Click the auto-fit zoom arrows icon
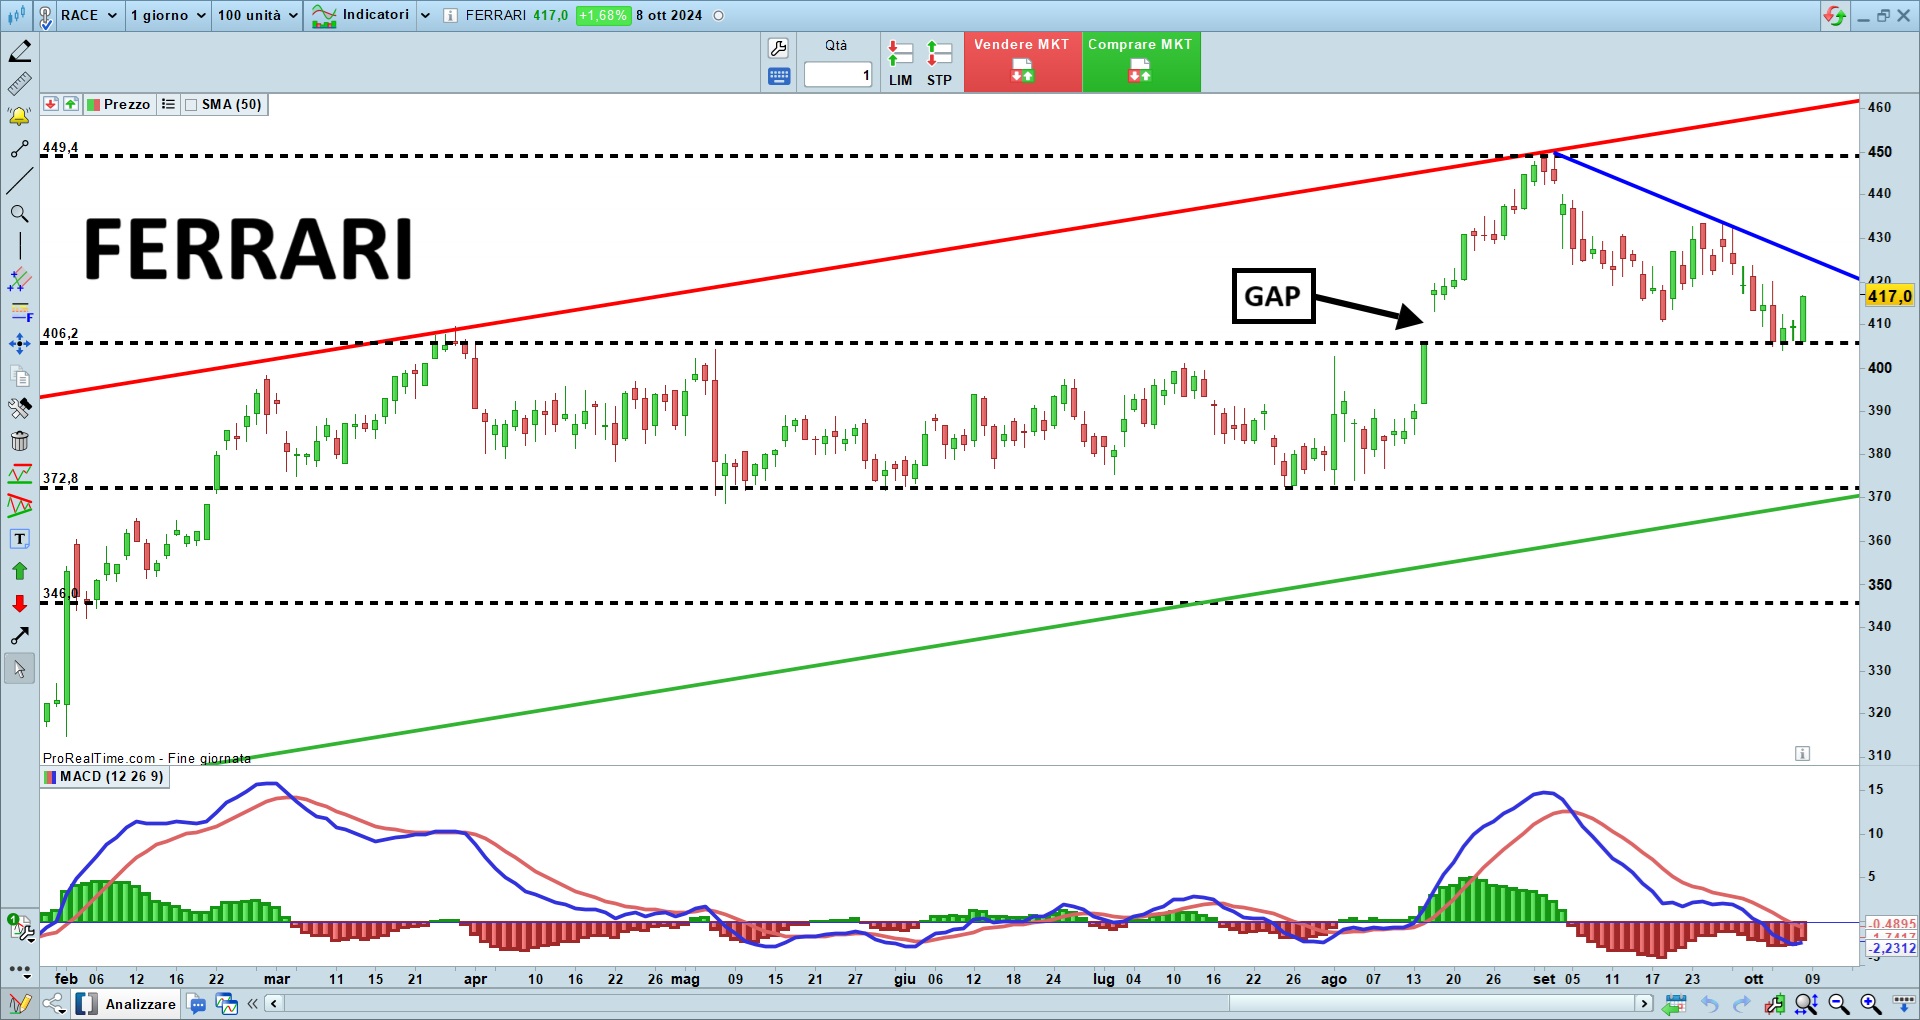Screen dimensions: 1920x1020 1806,1003
